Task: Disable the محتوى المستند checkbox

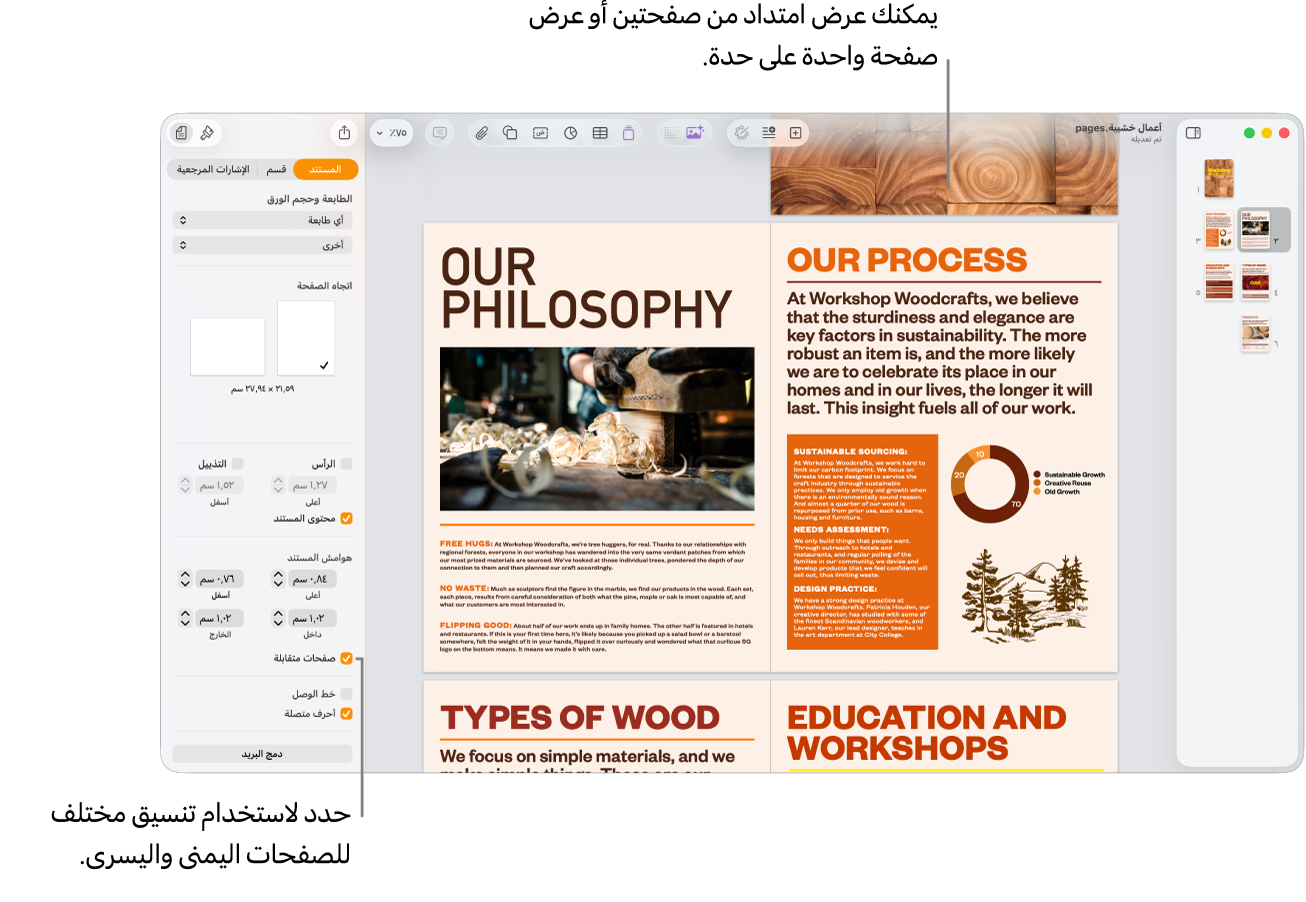Action: click(346, 519)
